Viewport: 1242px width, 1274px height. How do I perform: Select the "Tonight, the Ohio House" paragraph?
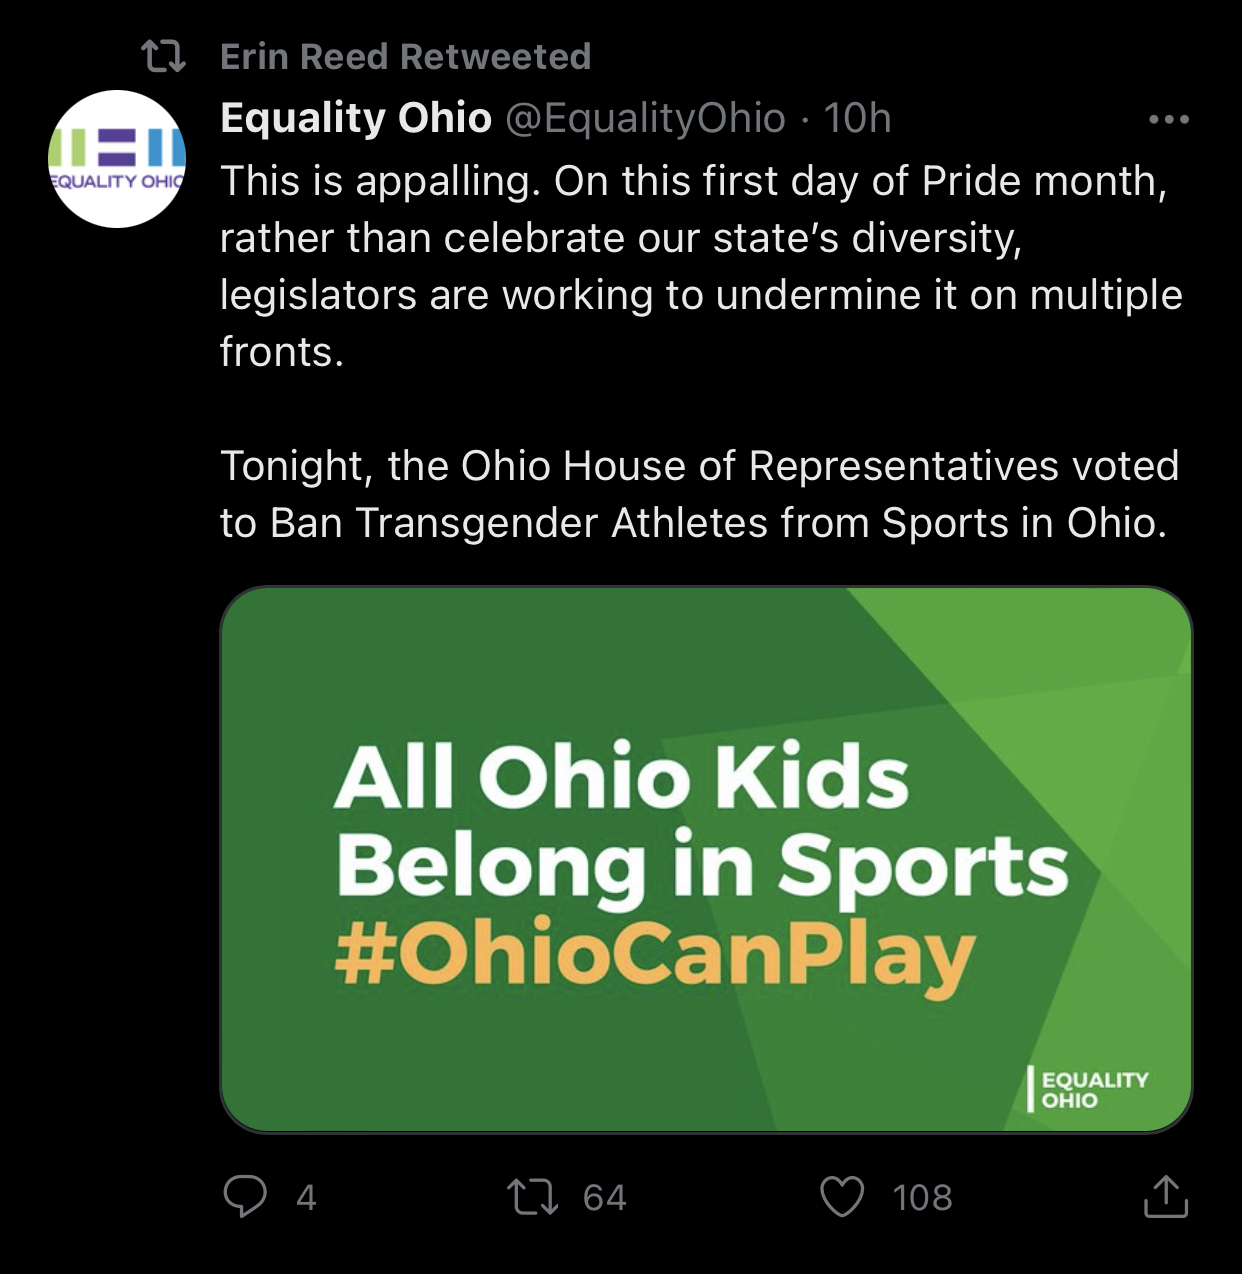pos(700,494)
